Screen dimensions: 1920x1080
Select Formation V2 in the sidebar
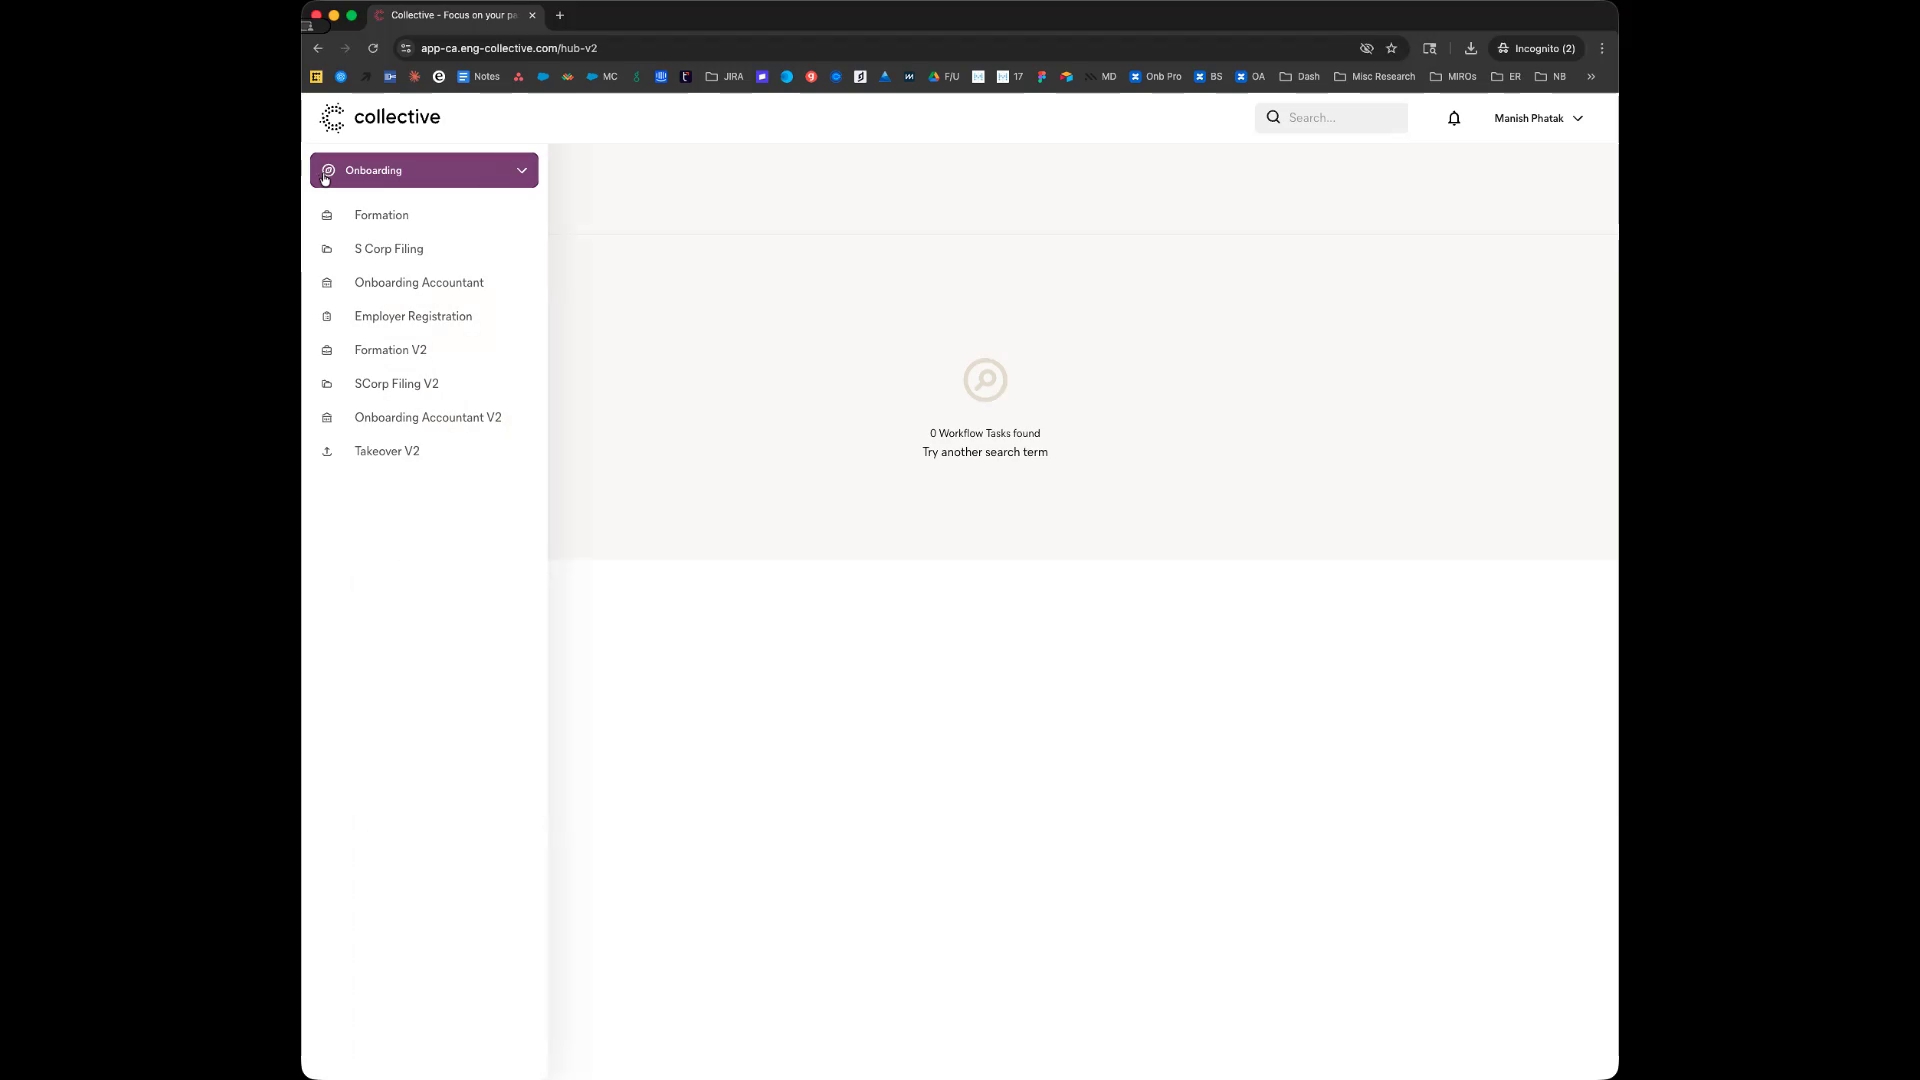(x=390, y=350)
